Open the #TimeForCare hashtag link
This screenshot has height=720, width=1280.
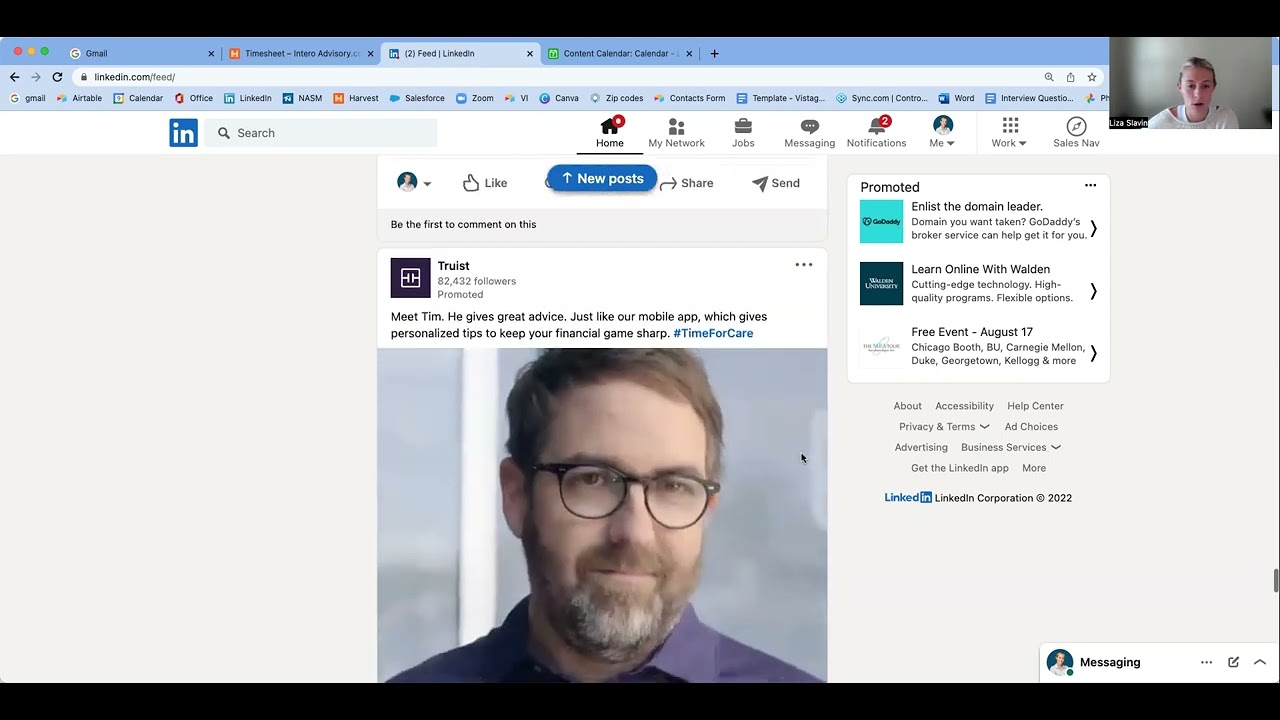point(713,333)
